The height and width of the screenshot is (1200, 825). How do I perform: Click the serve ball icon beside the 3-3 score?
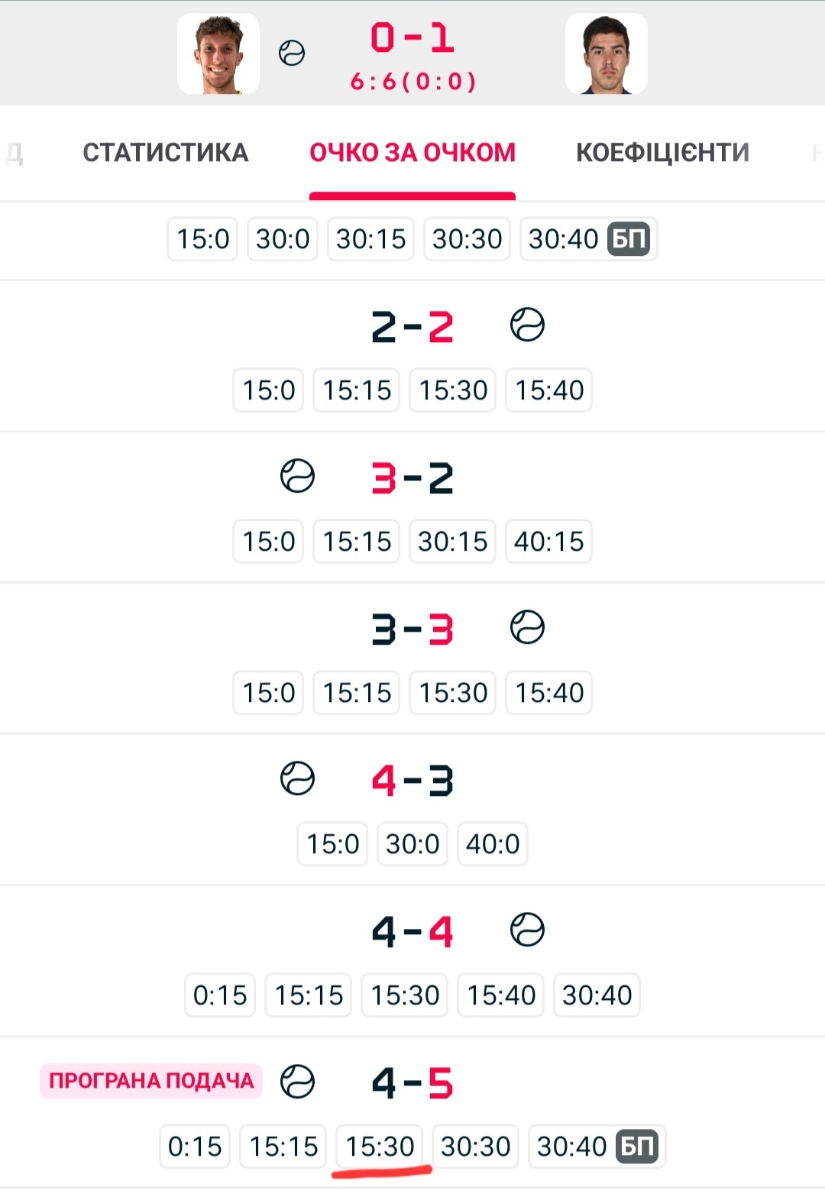tap(527, 628)
